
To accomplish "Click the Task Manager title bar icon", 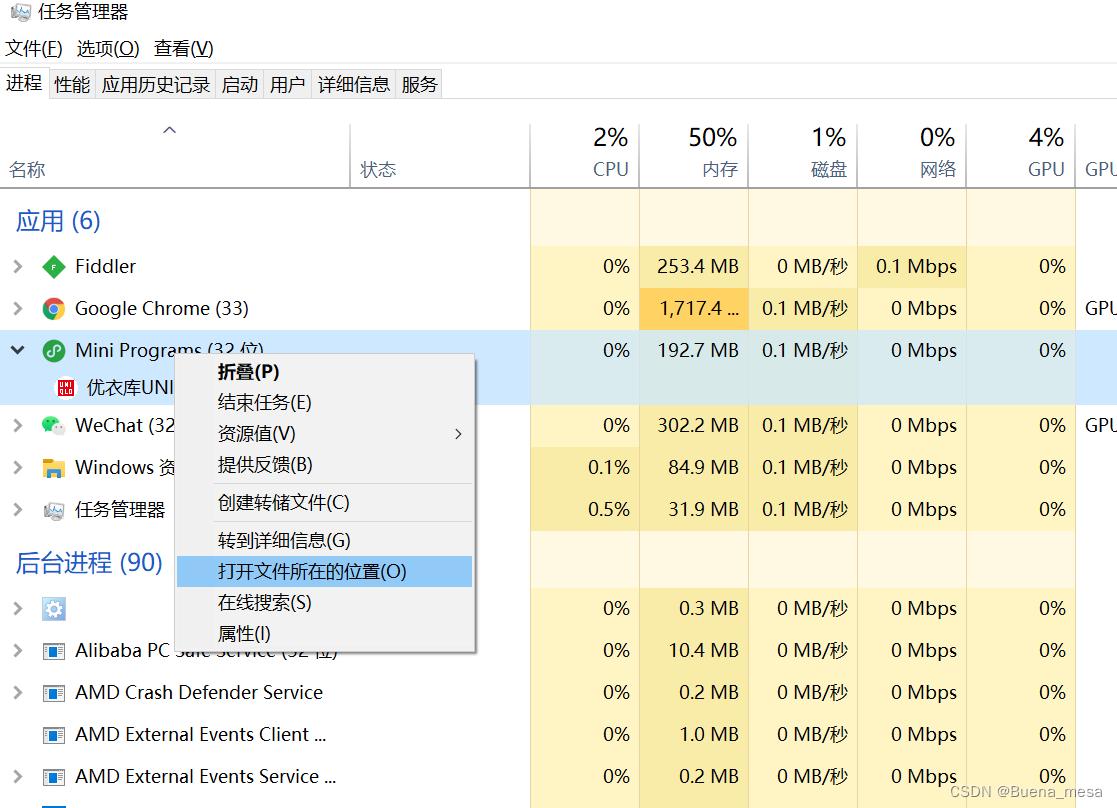I will (21, 11).
